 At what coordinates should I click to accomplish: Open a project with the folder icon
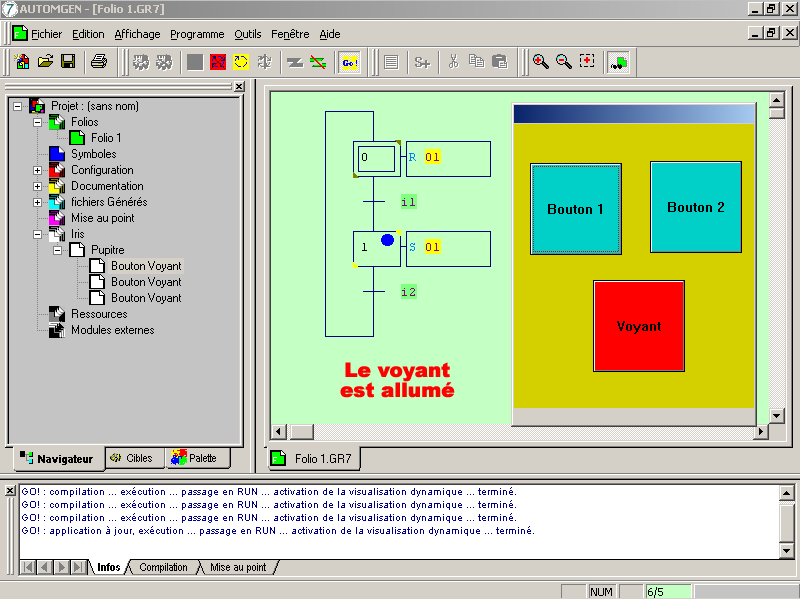point(45,62)
